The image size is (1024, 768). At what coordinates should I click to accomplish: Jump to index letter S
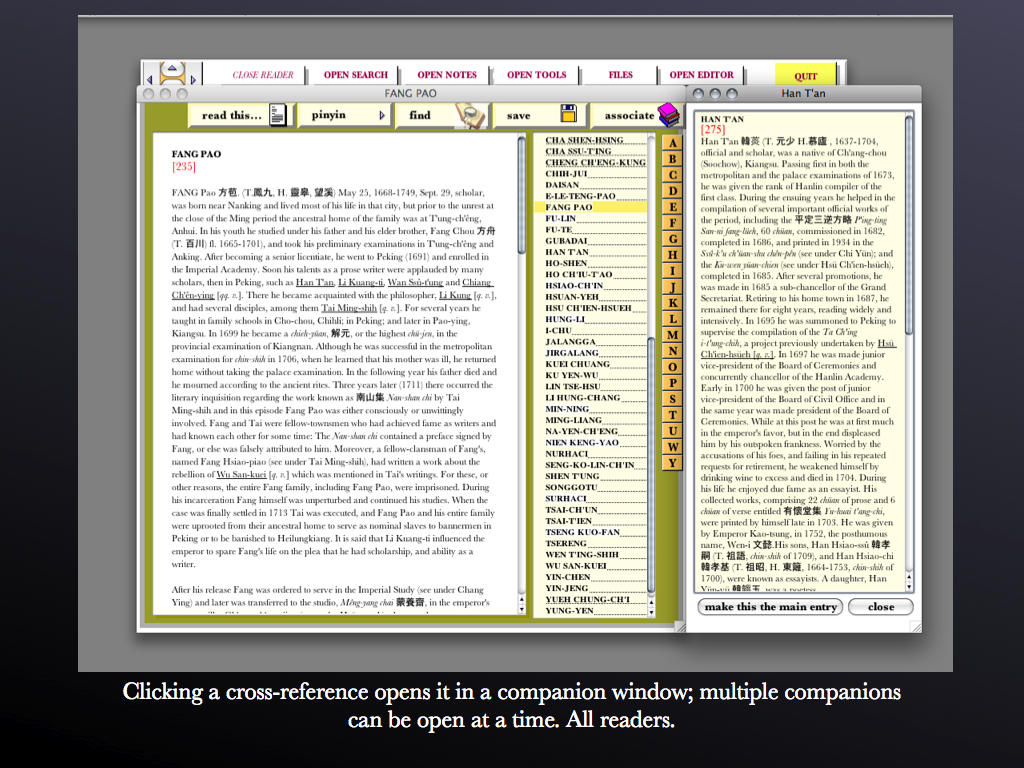[x=672, y=399]
